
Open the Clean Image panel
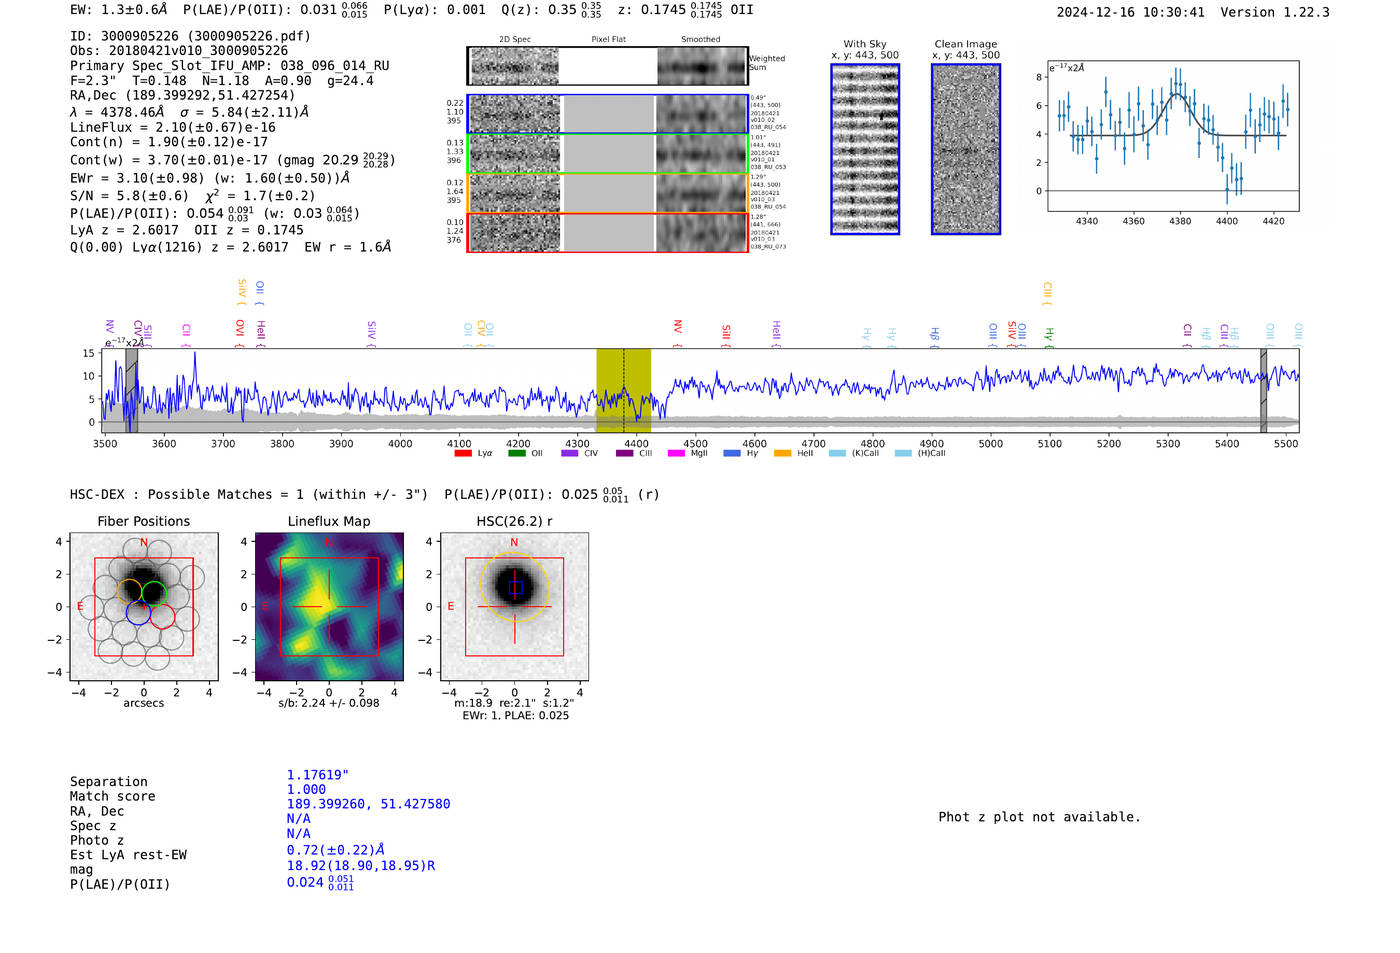(966, 149)
